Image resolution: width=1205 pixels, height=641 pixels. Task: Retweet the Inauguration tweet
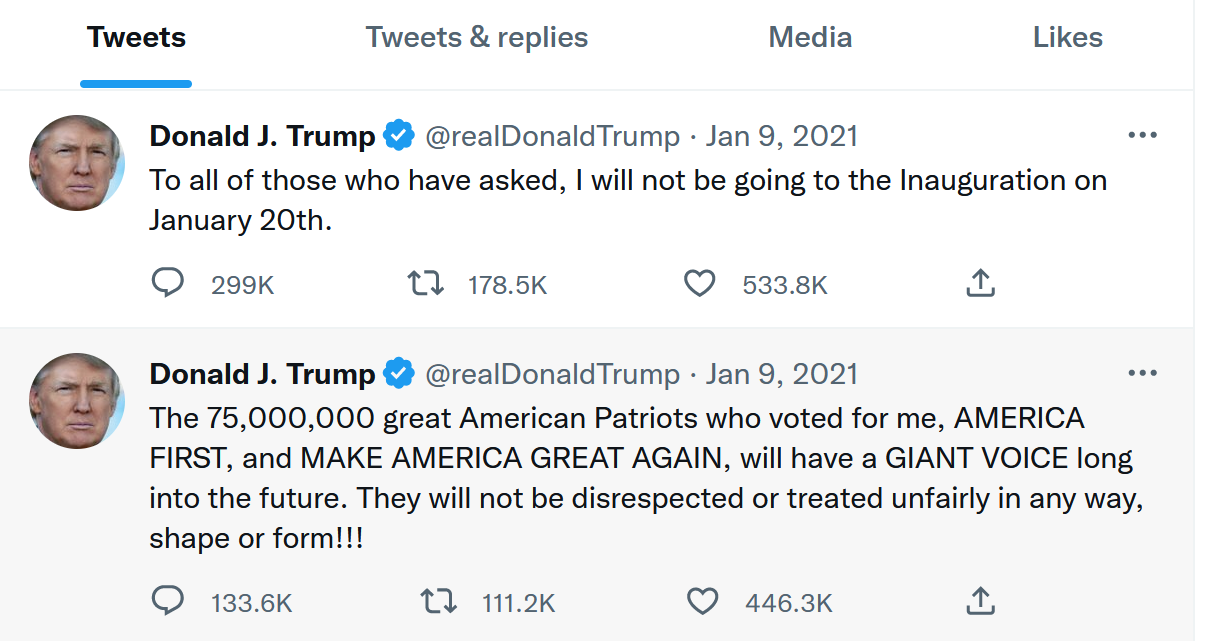tap(427, 284)
